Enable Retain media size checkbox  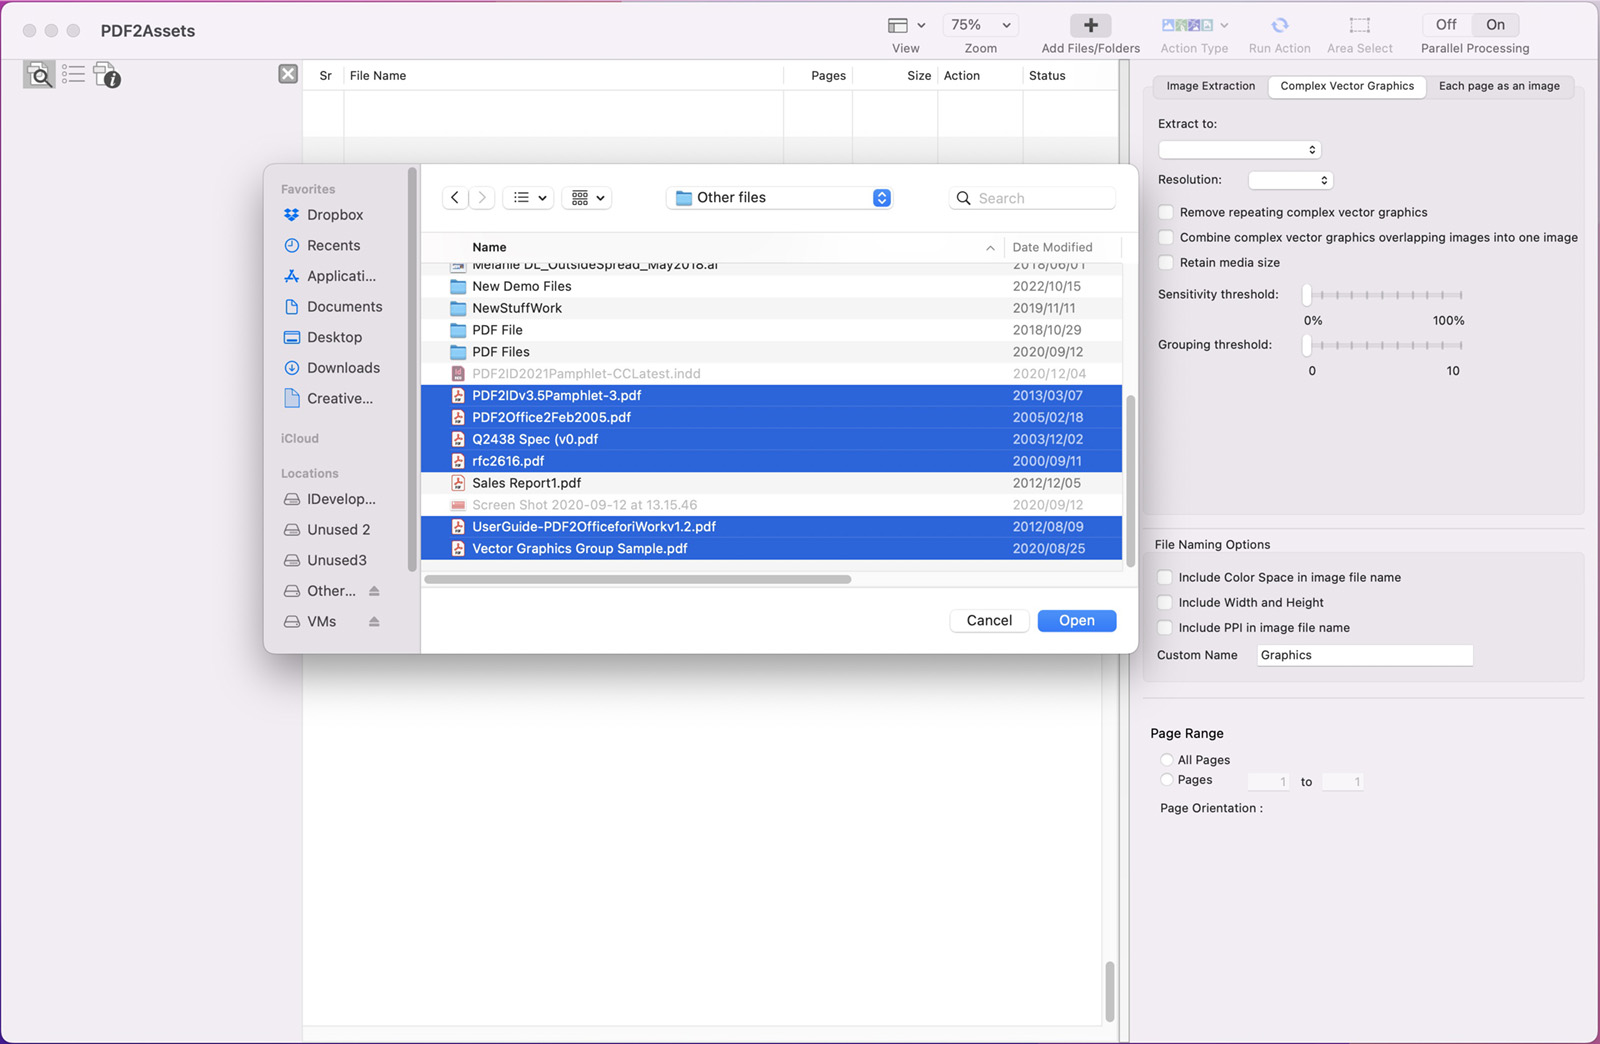coord(1165,262)
